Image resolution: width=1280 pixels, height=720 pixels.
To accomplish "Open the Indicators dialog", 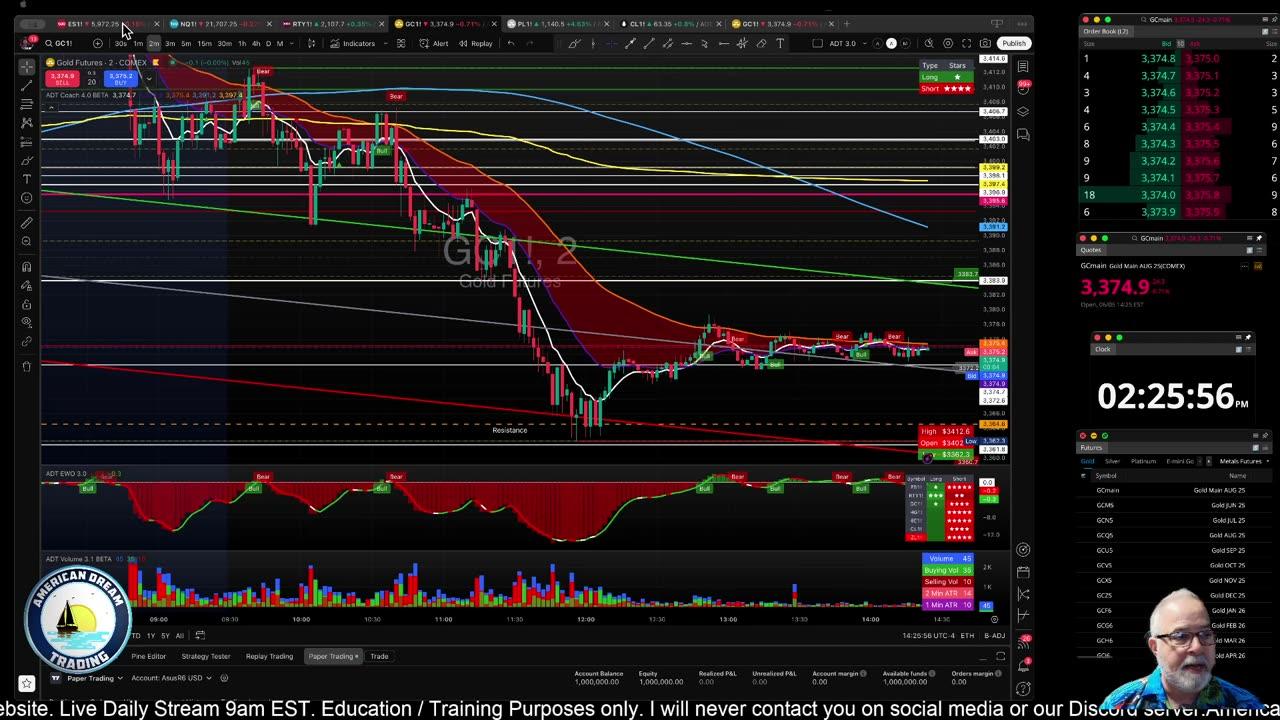I will pos(353,43).
